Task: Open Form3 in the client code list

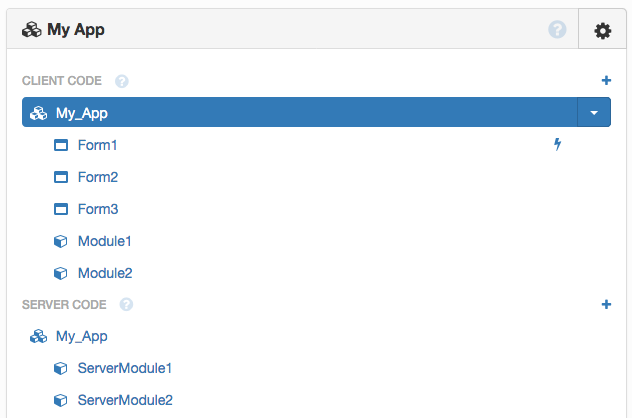Action: (98, 209)
